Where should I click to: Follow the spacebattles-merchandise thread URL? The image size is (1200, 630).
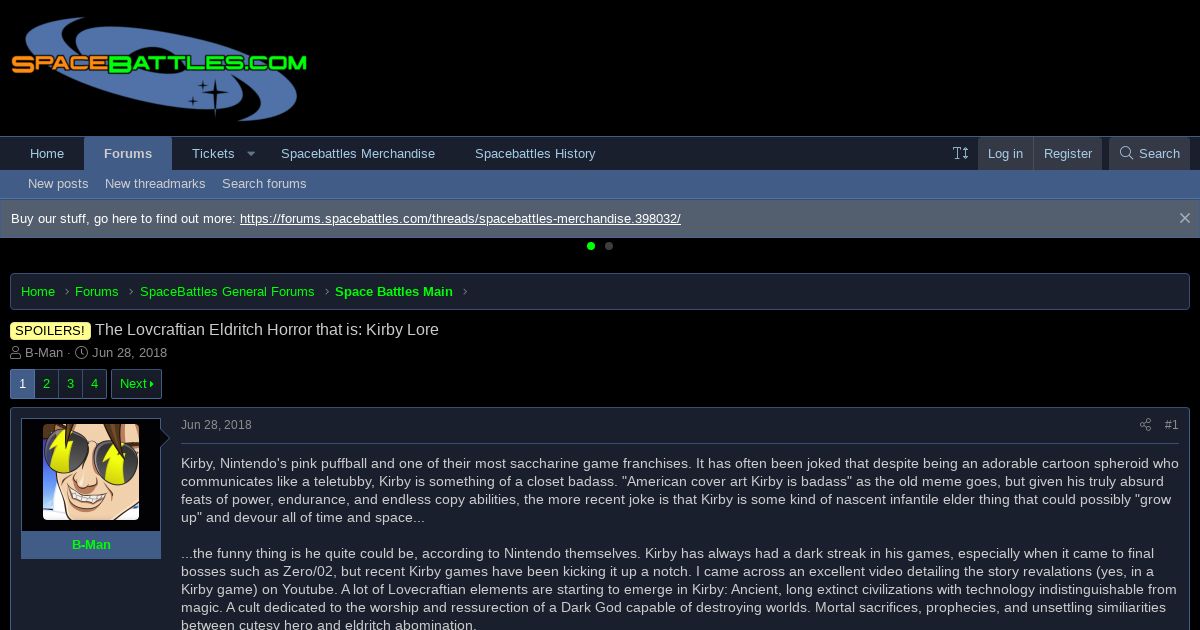(460, 218)
